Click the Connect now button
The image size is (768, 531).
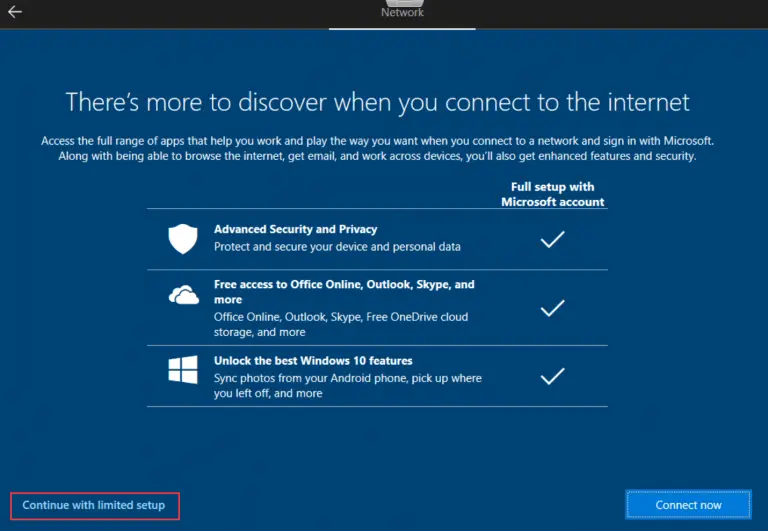tap(688, 505)
